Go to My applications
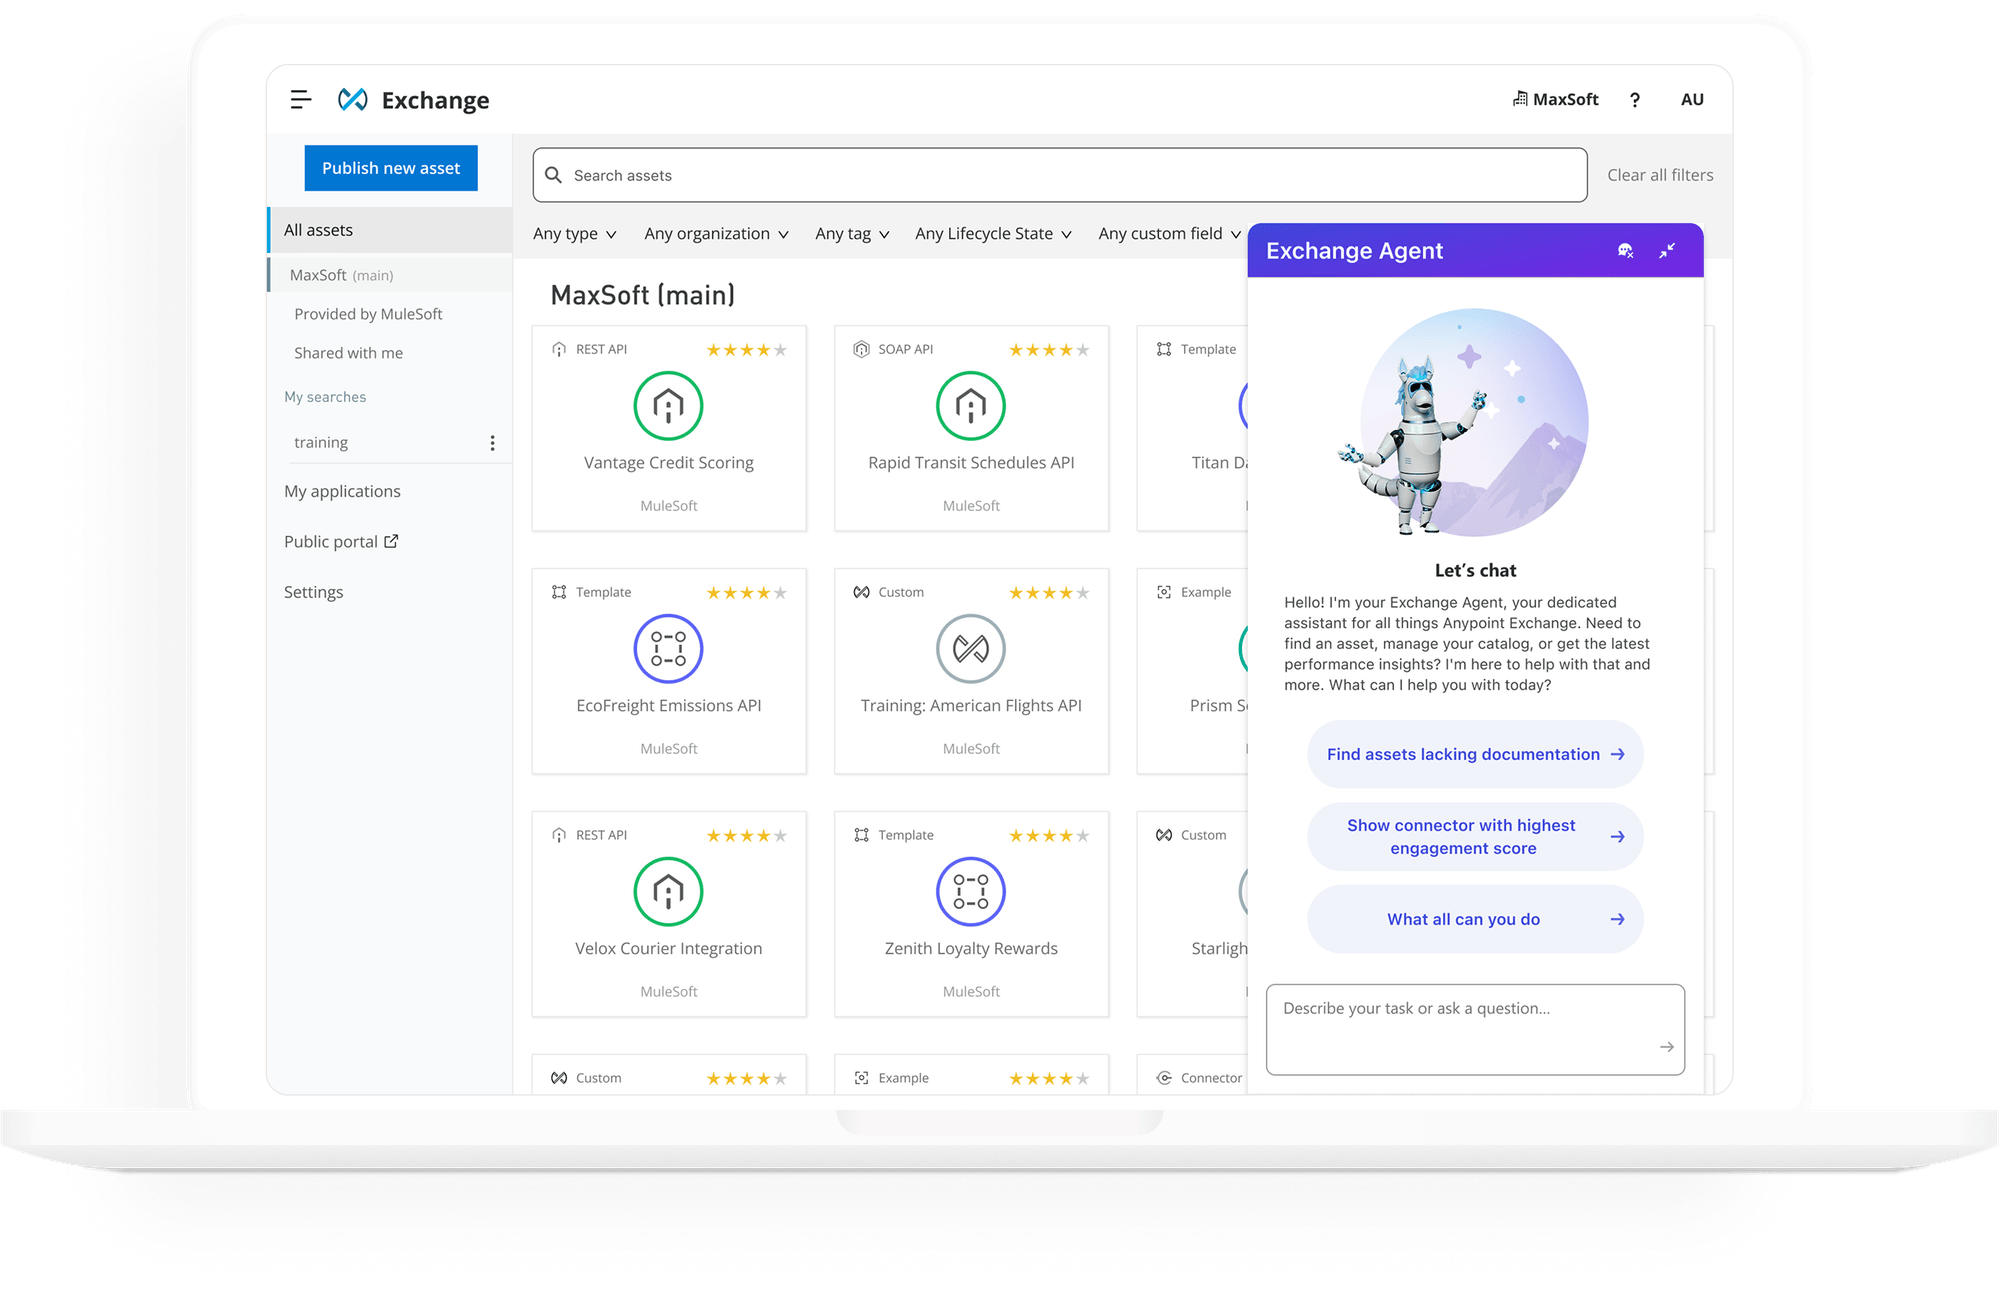Screen dimensions: 2000x1297 click(x=342, y=491)
